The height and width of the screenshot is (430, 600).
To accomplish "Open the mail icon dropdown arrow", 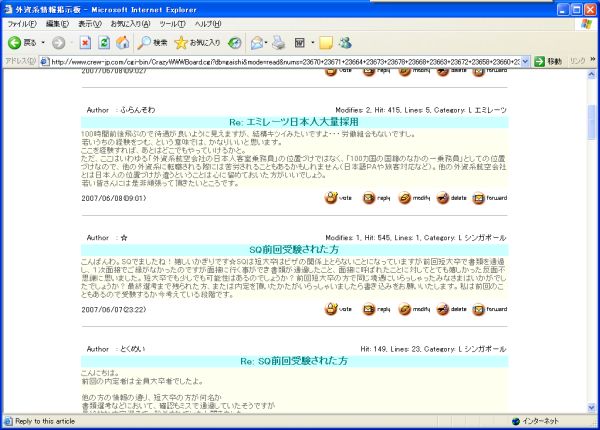I will point(268,43).
